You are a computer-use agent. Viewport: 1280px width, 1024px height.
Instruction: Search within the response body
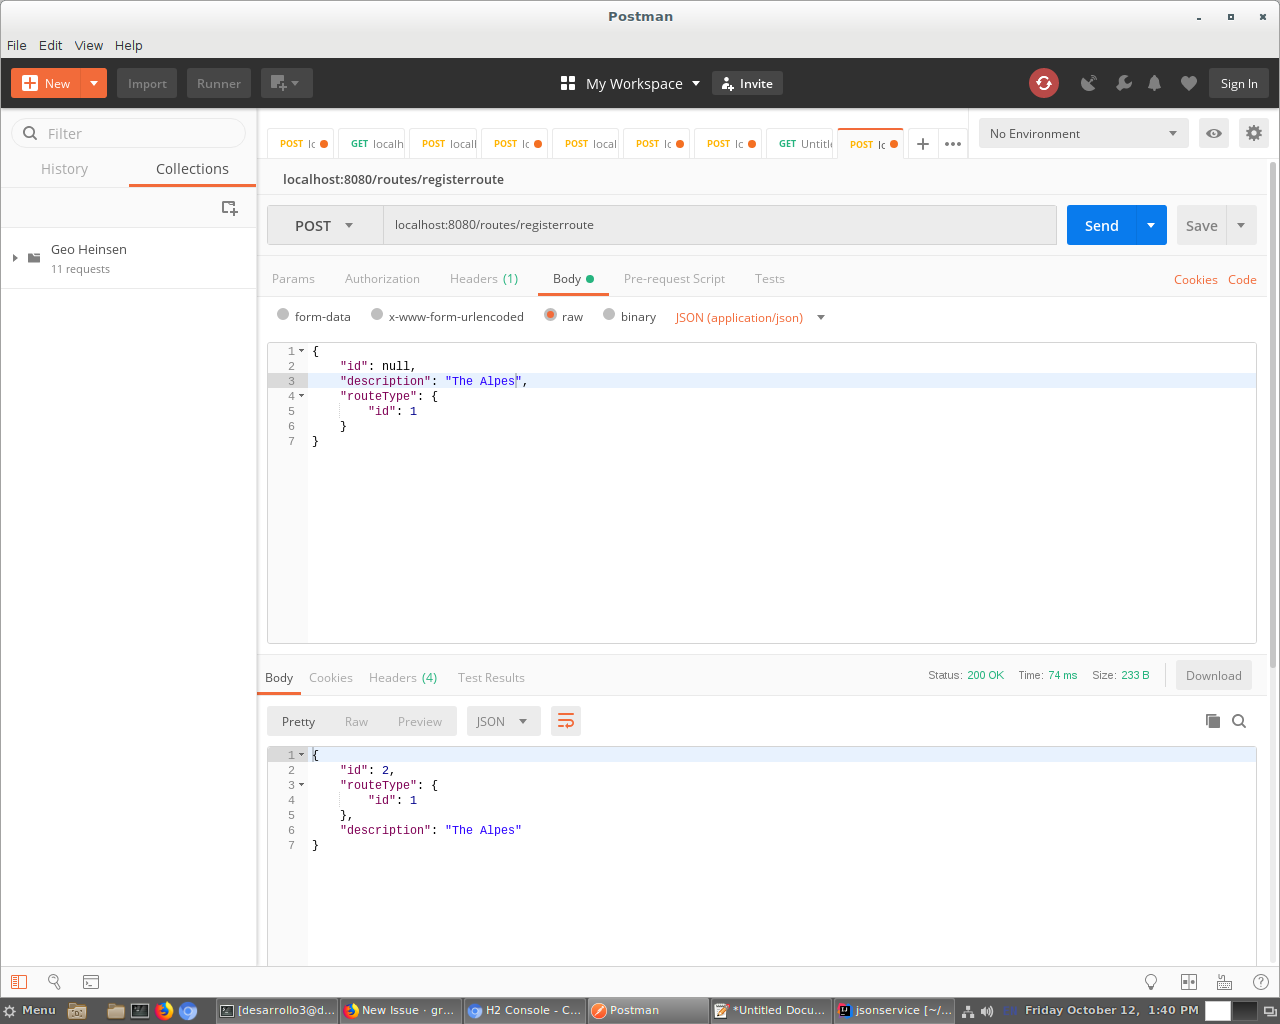pyautogui.click(x=1239, y=721)
